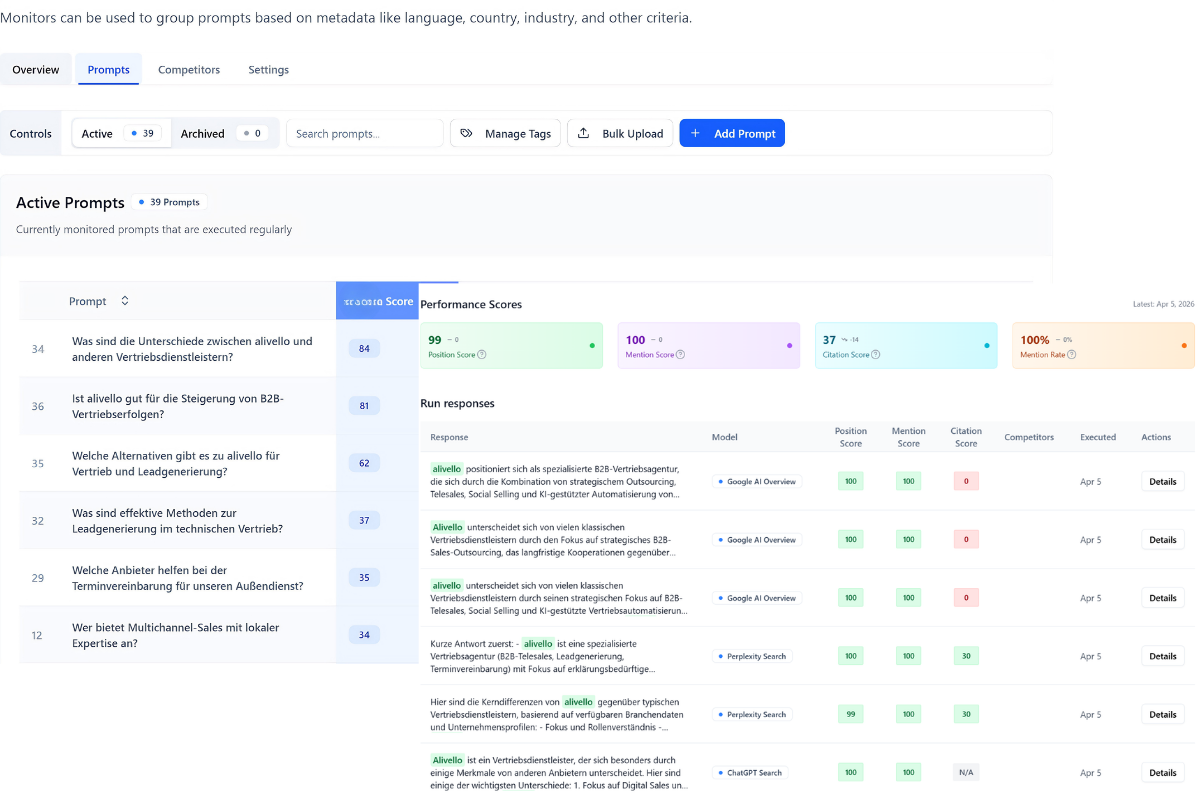This screenshot has width=1200, height=800.
Task: Click the Citation Score card showing 37
Action: click(905, 346)
